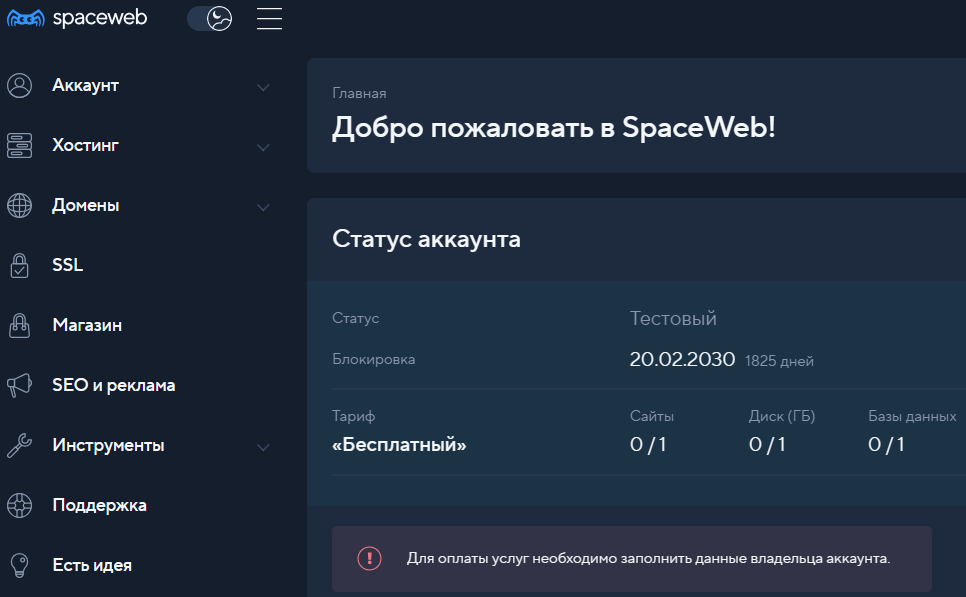Viewport: 966px width, 597px height.
Task: Click the SSL shield icon
Action: click(x=19, y=265)
